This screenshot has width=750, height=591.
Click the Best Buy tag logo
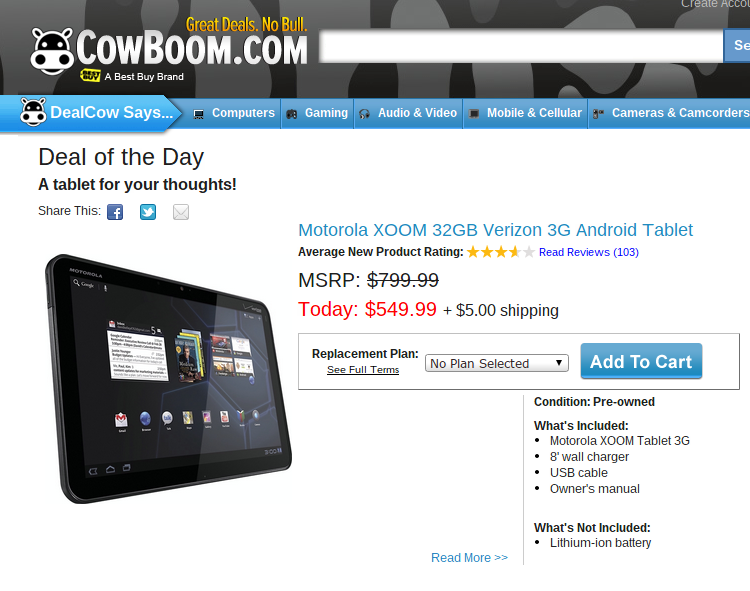[x=90, y=76]
